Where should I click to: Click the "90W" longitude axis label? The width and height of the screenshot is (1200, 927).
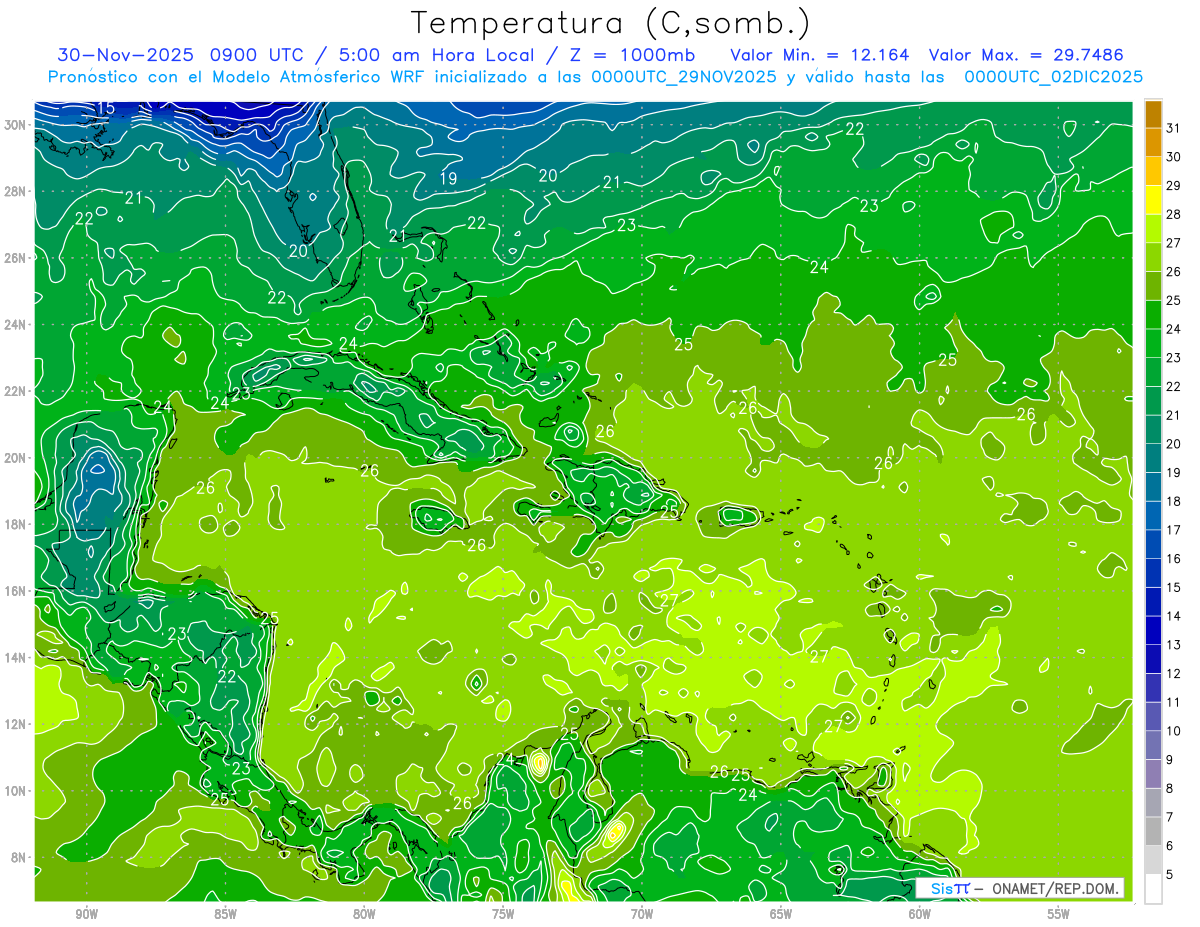86,914
